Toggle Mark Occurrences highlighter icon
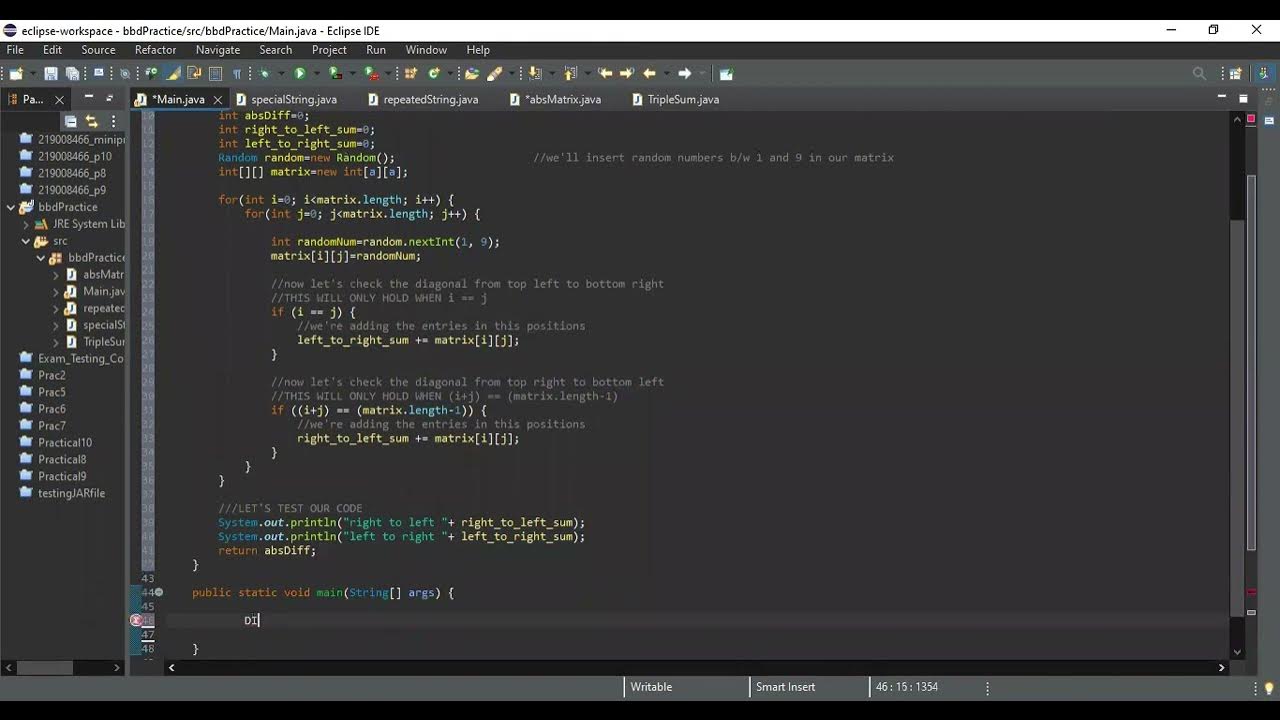This screenshot has width=1280, height=720. [x=173, y=73]
